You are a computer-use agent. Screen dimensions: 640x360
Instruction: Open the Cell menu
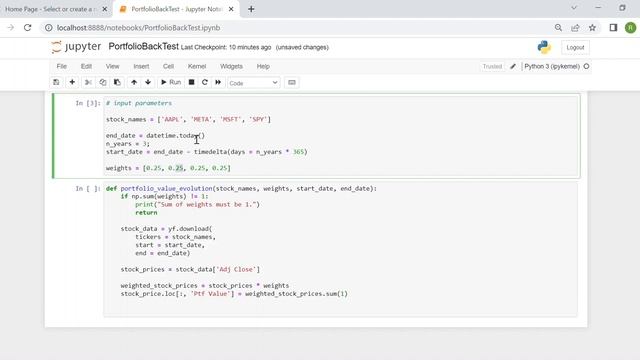169,66
